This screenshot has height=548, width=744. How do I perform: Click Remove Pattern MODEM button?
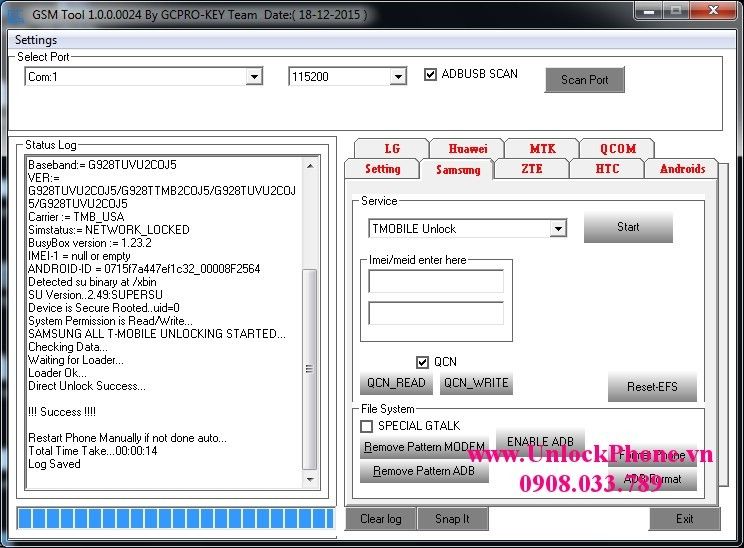(x=424, y=447)
